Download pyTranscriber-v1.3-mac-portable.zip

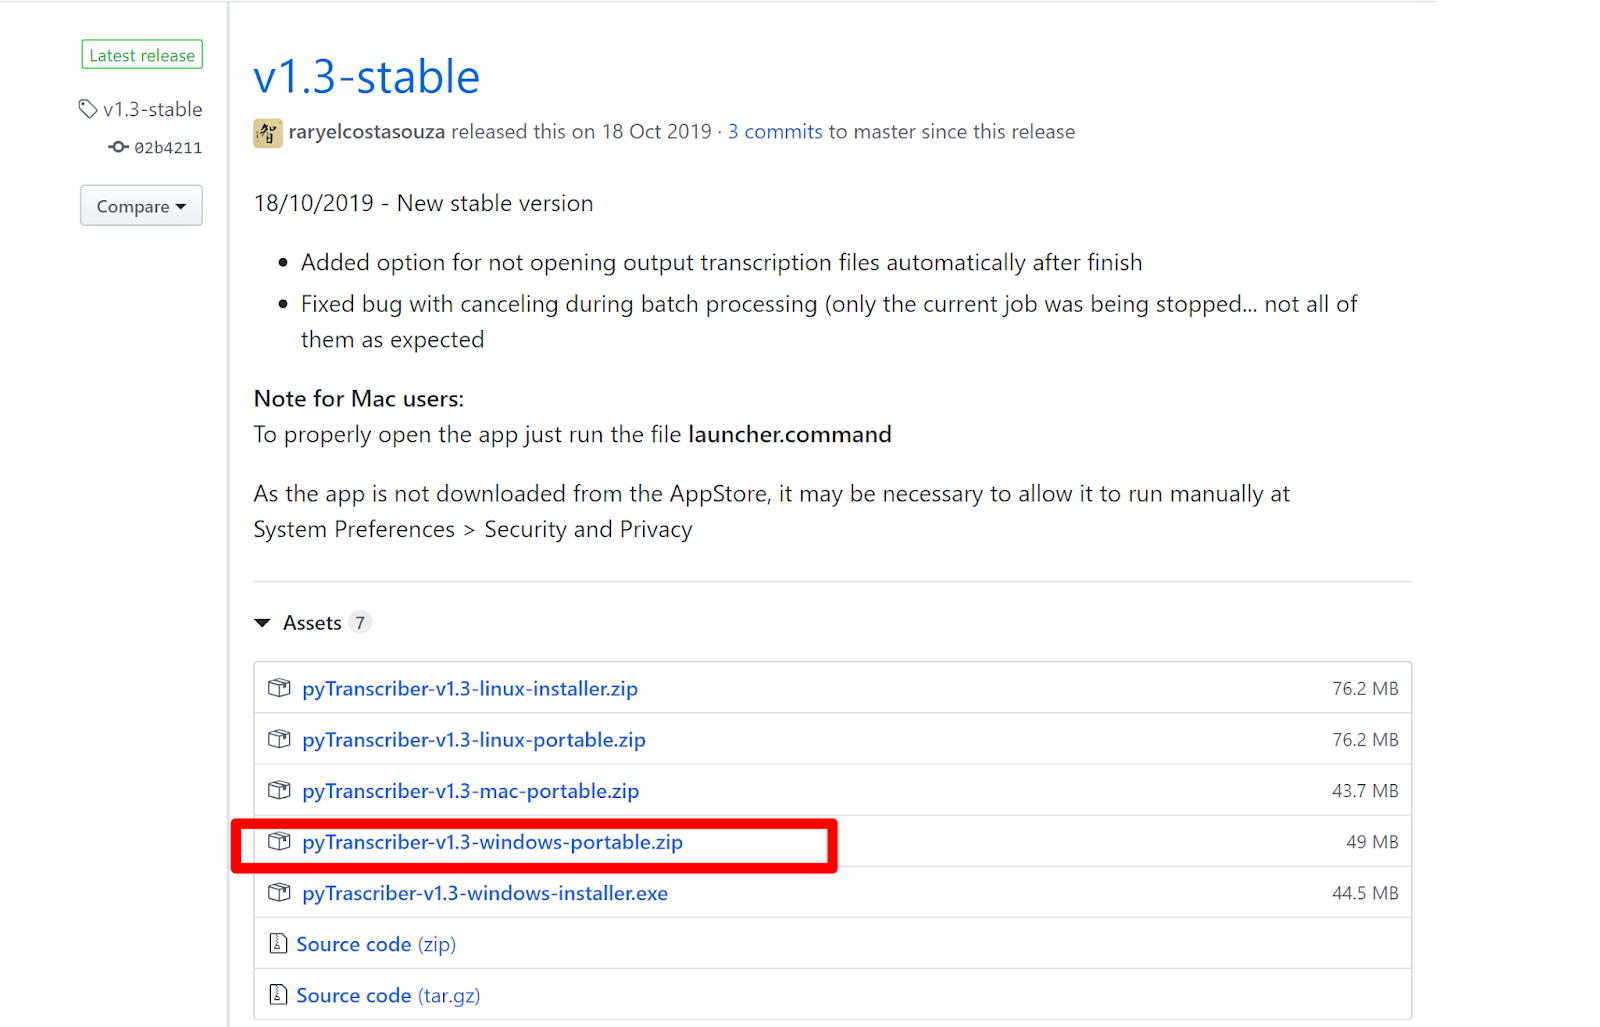tap(471, 791)
